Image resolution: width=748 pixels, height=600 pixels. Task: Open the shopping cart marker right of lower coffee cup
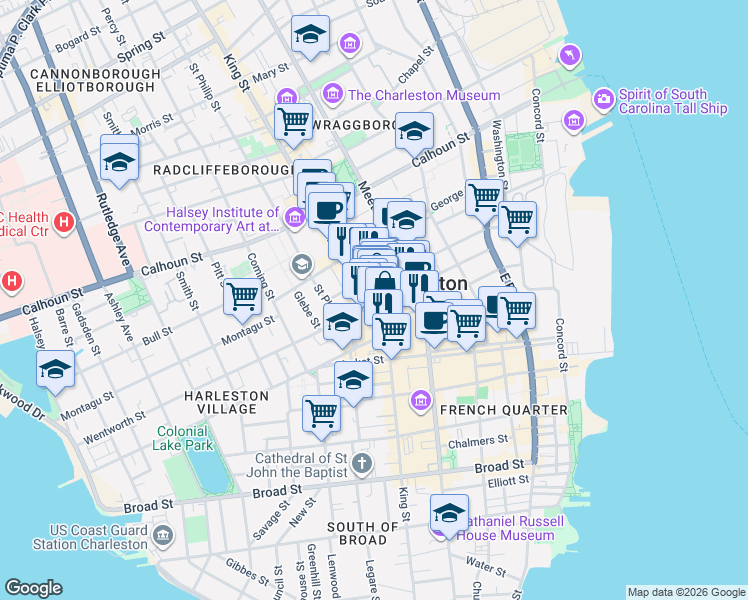click(467, 327)
